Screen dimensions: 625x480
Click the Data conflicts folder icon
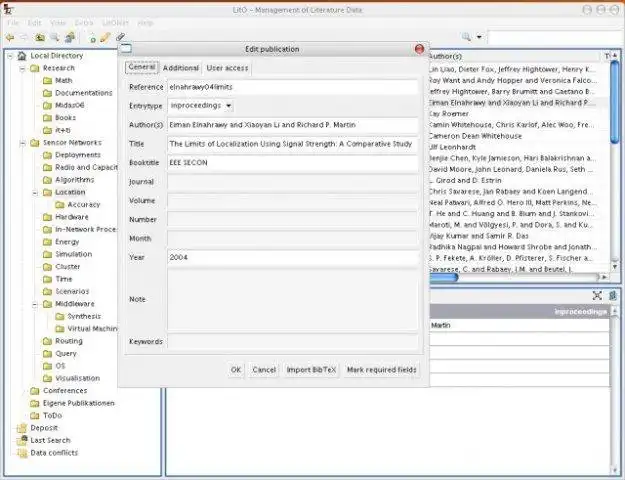[x=22, y=453]
